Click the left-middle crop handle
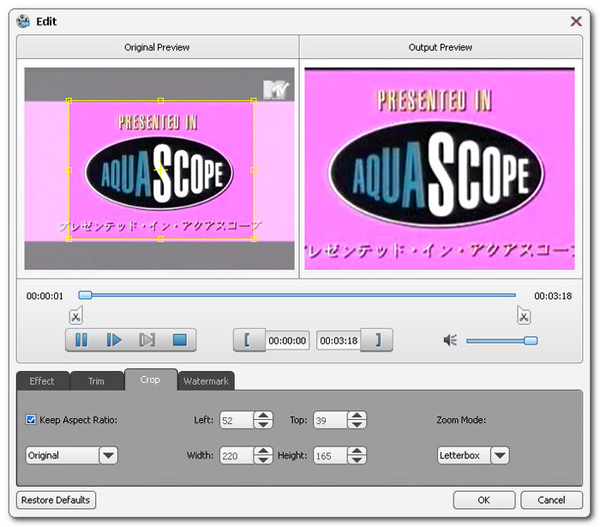Screen dimensions: 600x527 click(69, 170)
